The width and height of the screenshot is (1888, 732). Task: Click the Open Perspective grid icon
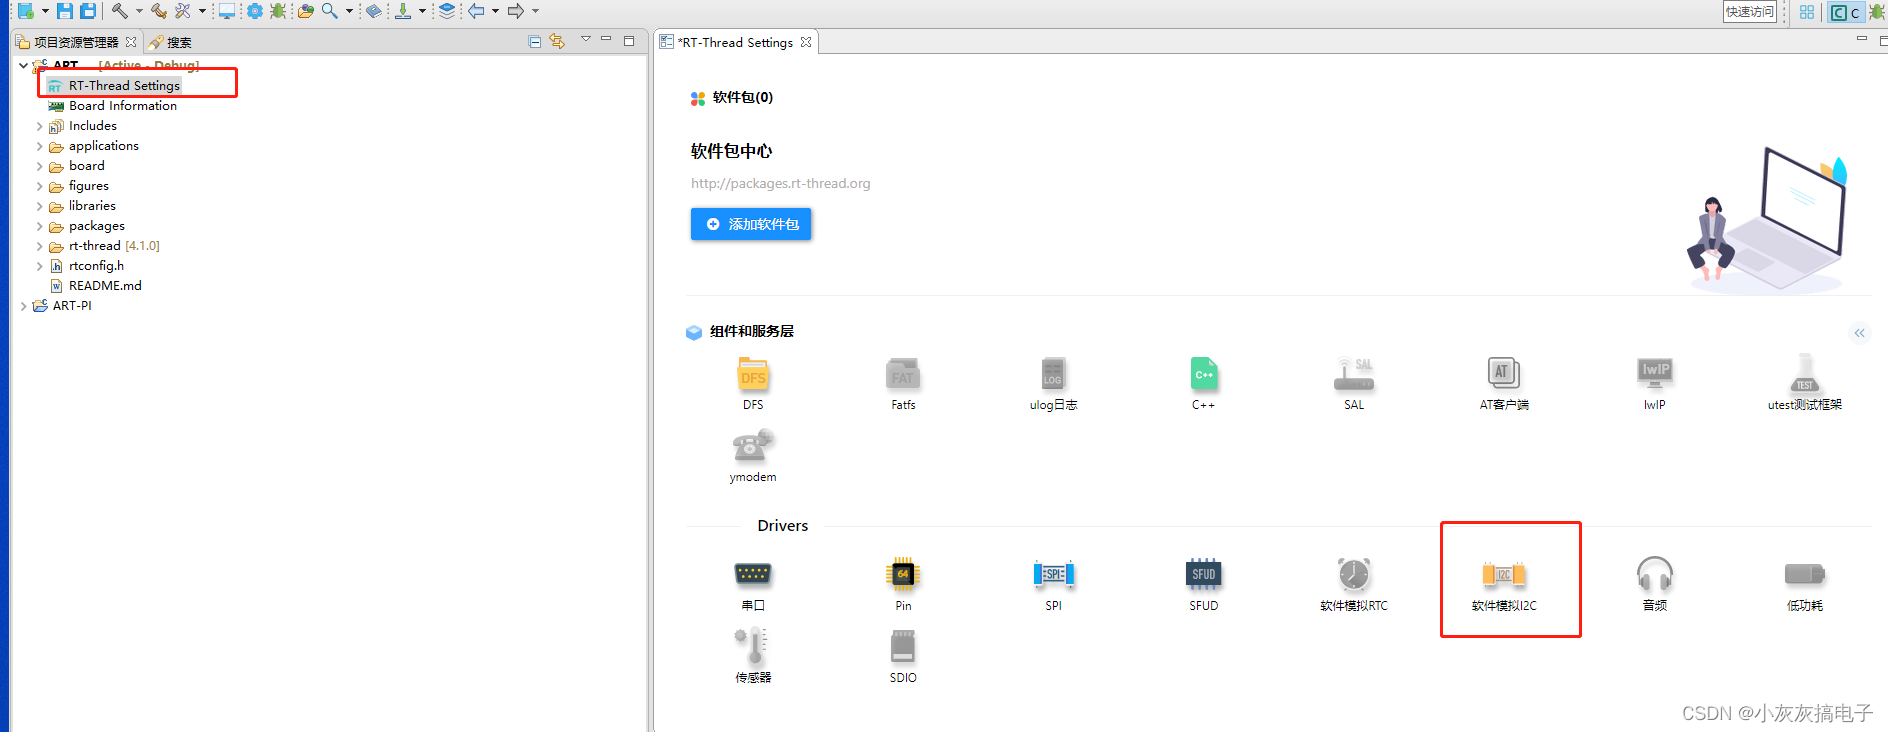click(1807, 12)
